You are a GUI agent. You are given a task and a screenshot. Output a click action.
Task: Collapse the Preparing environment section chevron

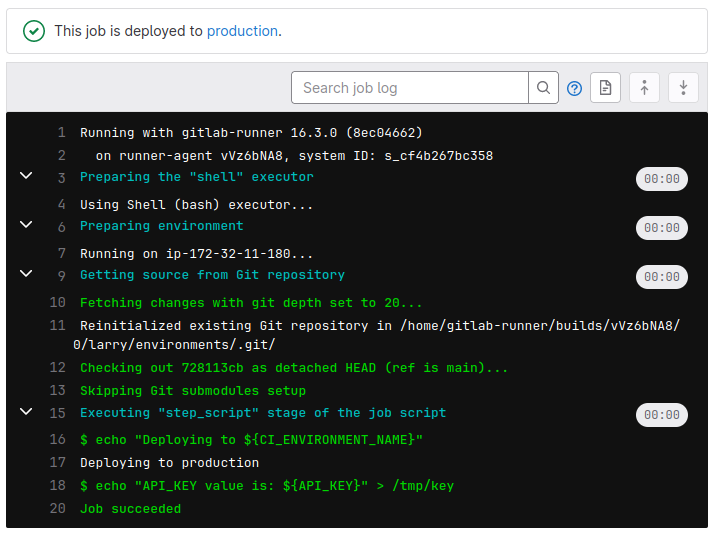click(x=26, y=225)
